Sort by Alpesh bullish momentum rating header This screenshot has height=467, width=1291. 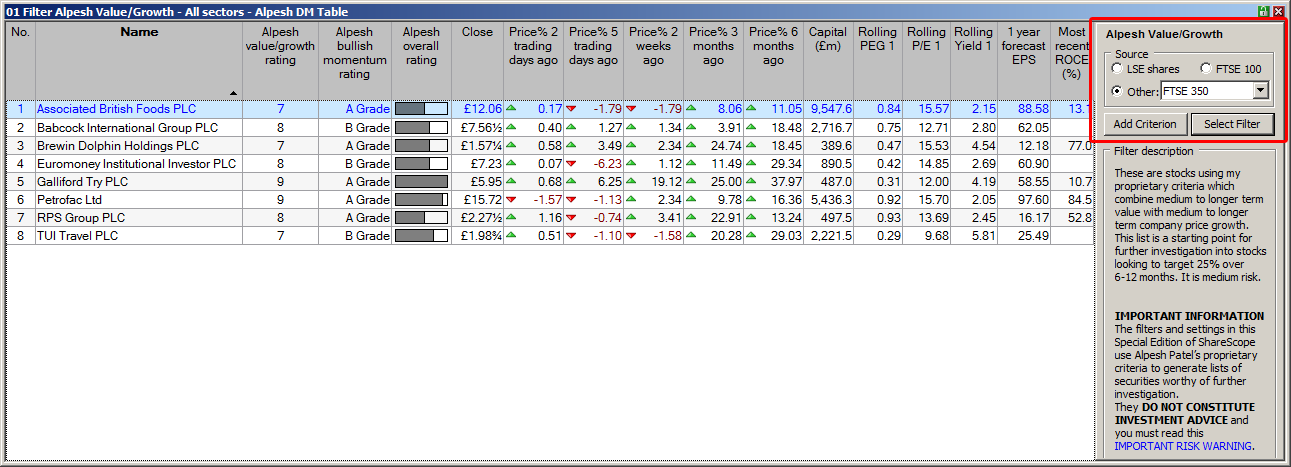pos(354,60)
